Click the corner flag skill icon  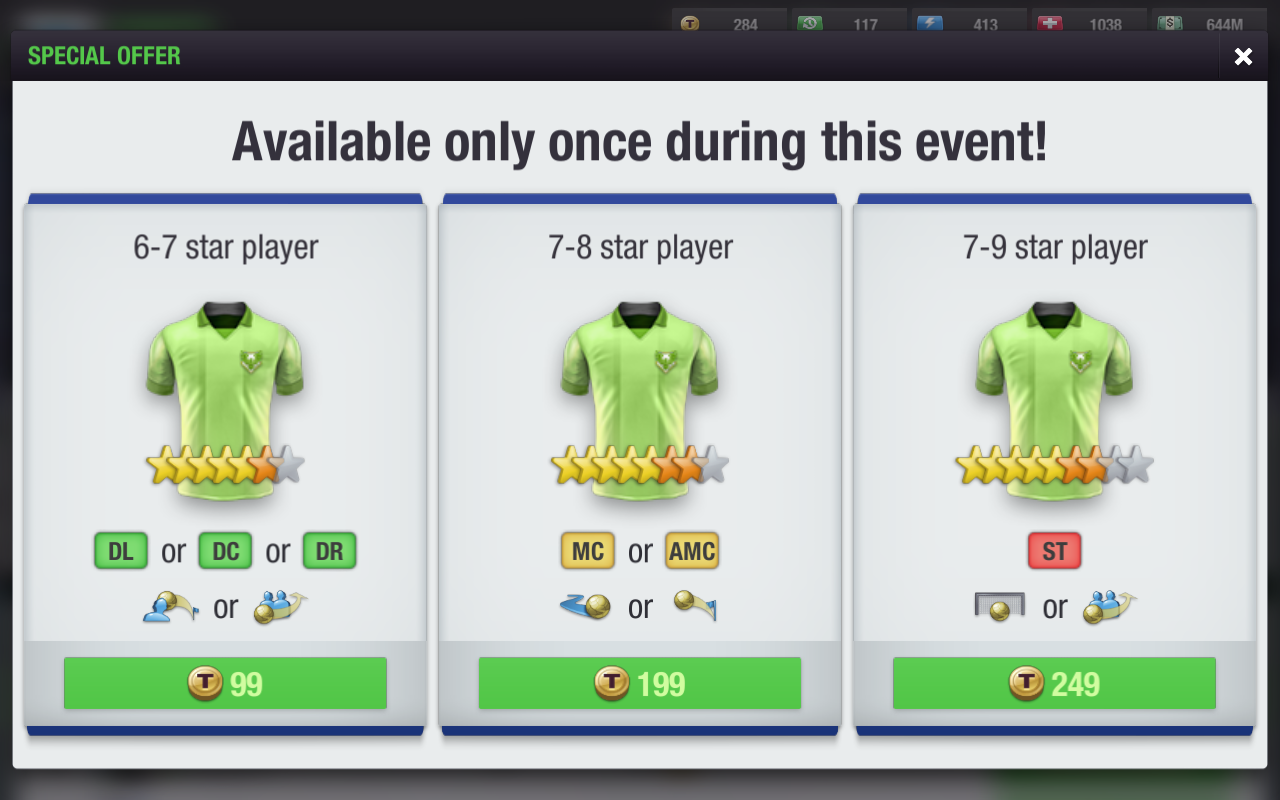(695, 606)
